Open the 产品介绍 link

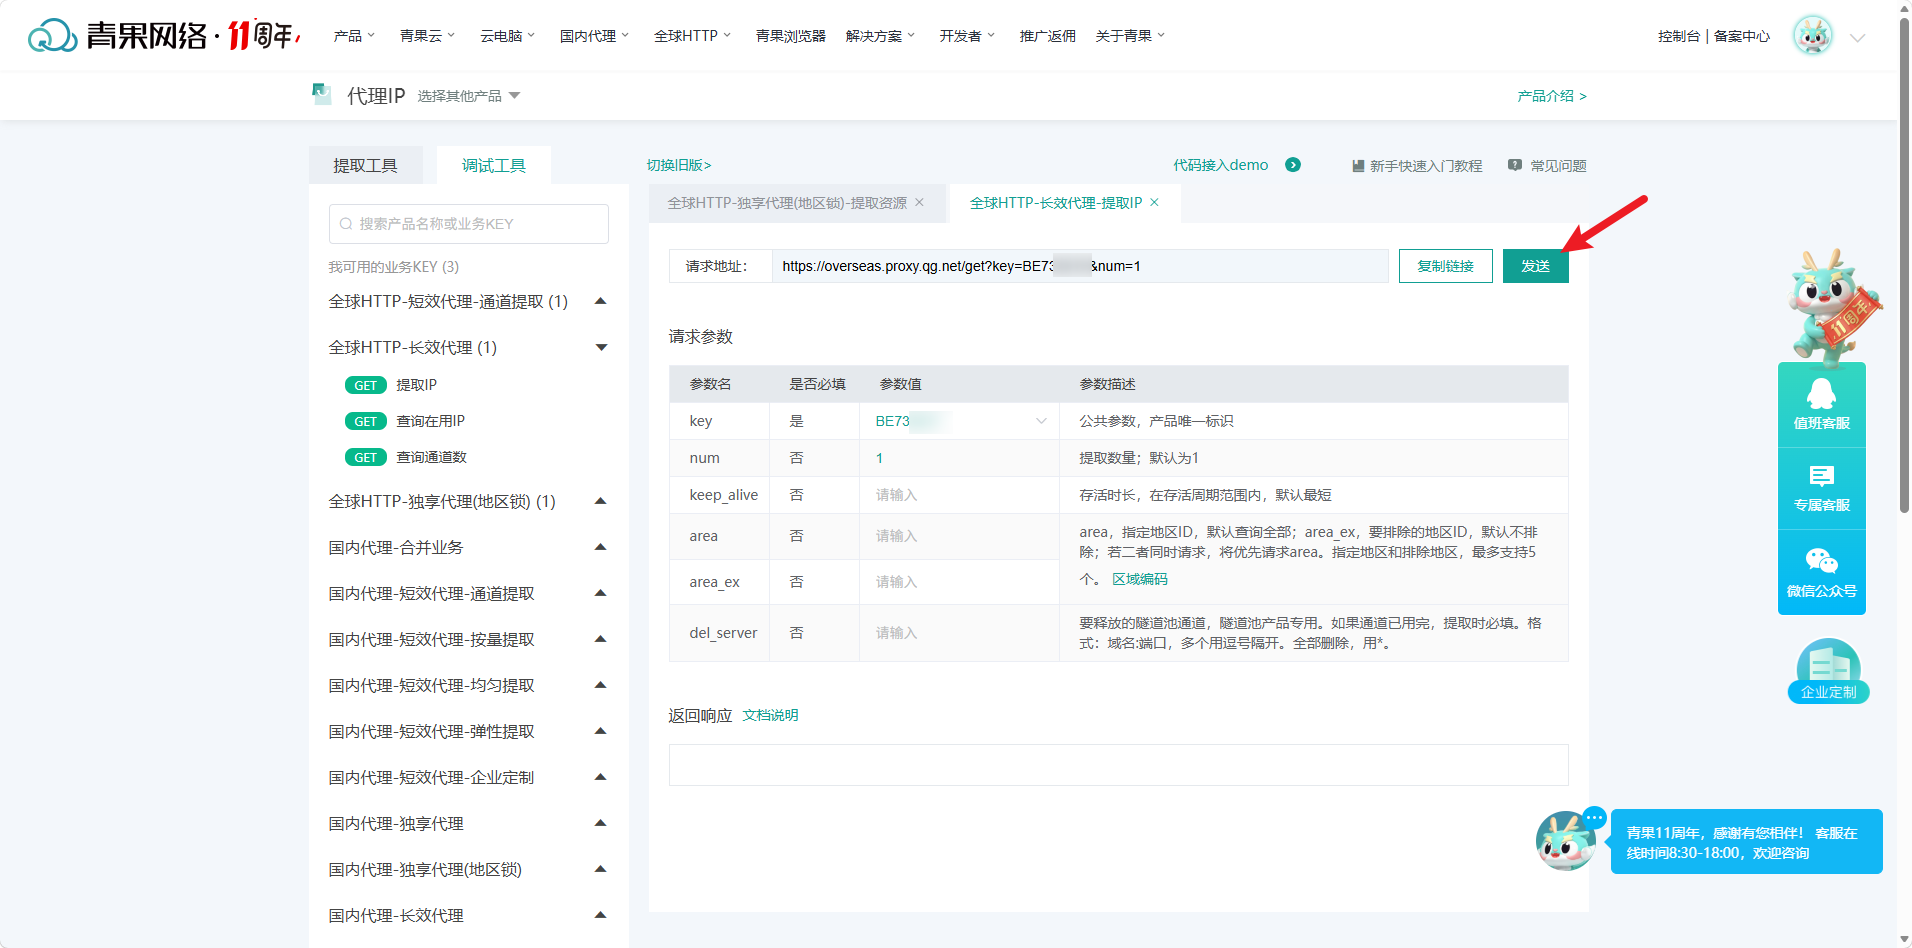(1552, 96)
